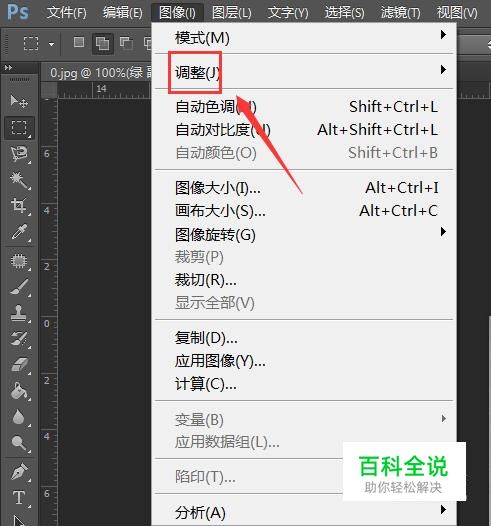Click marquee tool preset icon in options bar
The width and height of the screenshot is (491, 526).
31,43
